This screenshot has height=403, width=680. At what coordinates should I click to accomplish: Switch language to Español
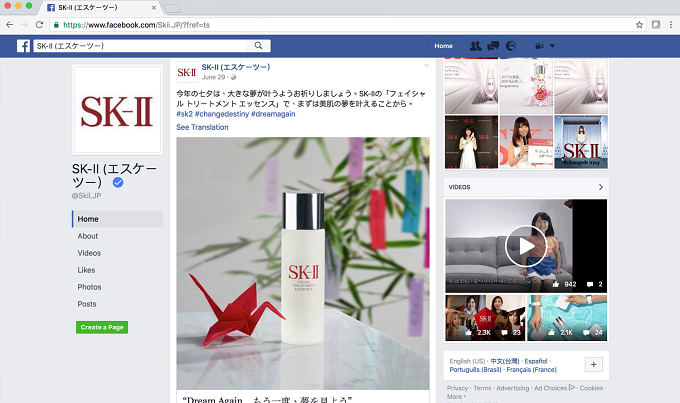click(x=536, y=361)
